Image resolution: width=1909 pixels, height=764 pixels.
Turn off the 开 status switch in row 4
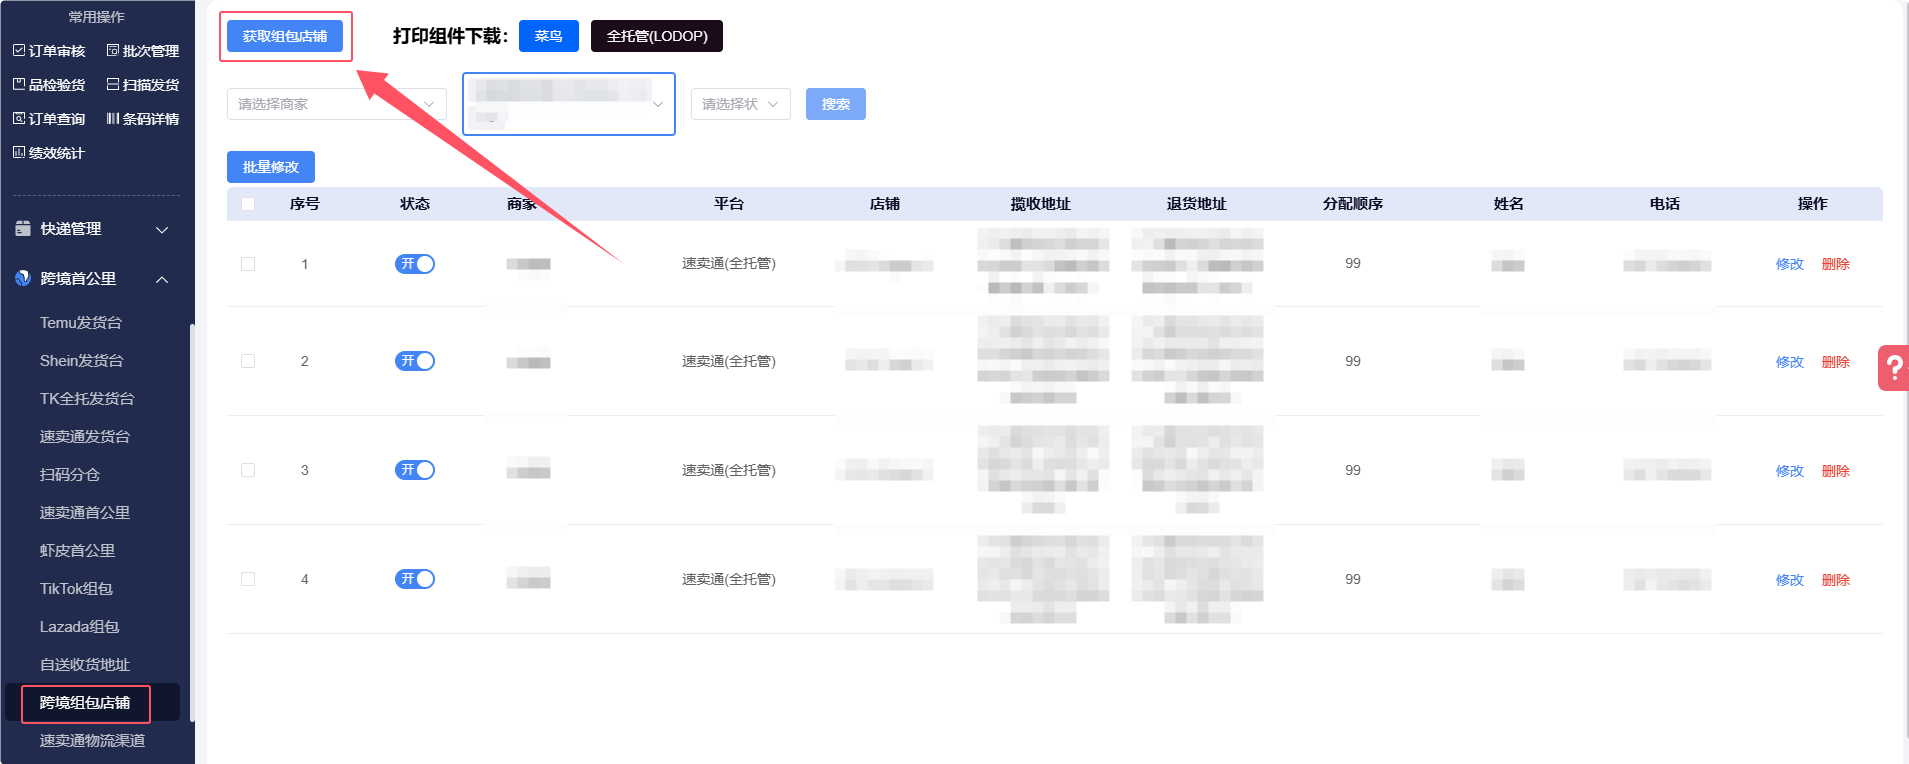415,579
